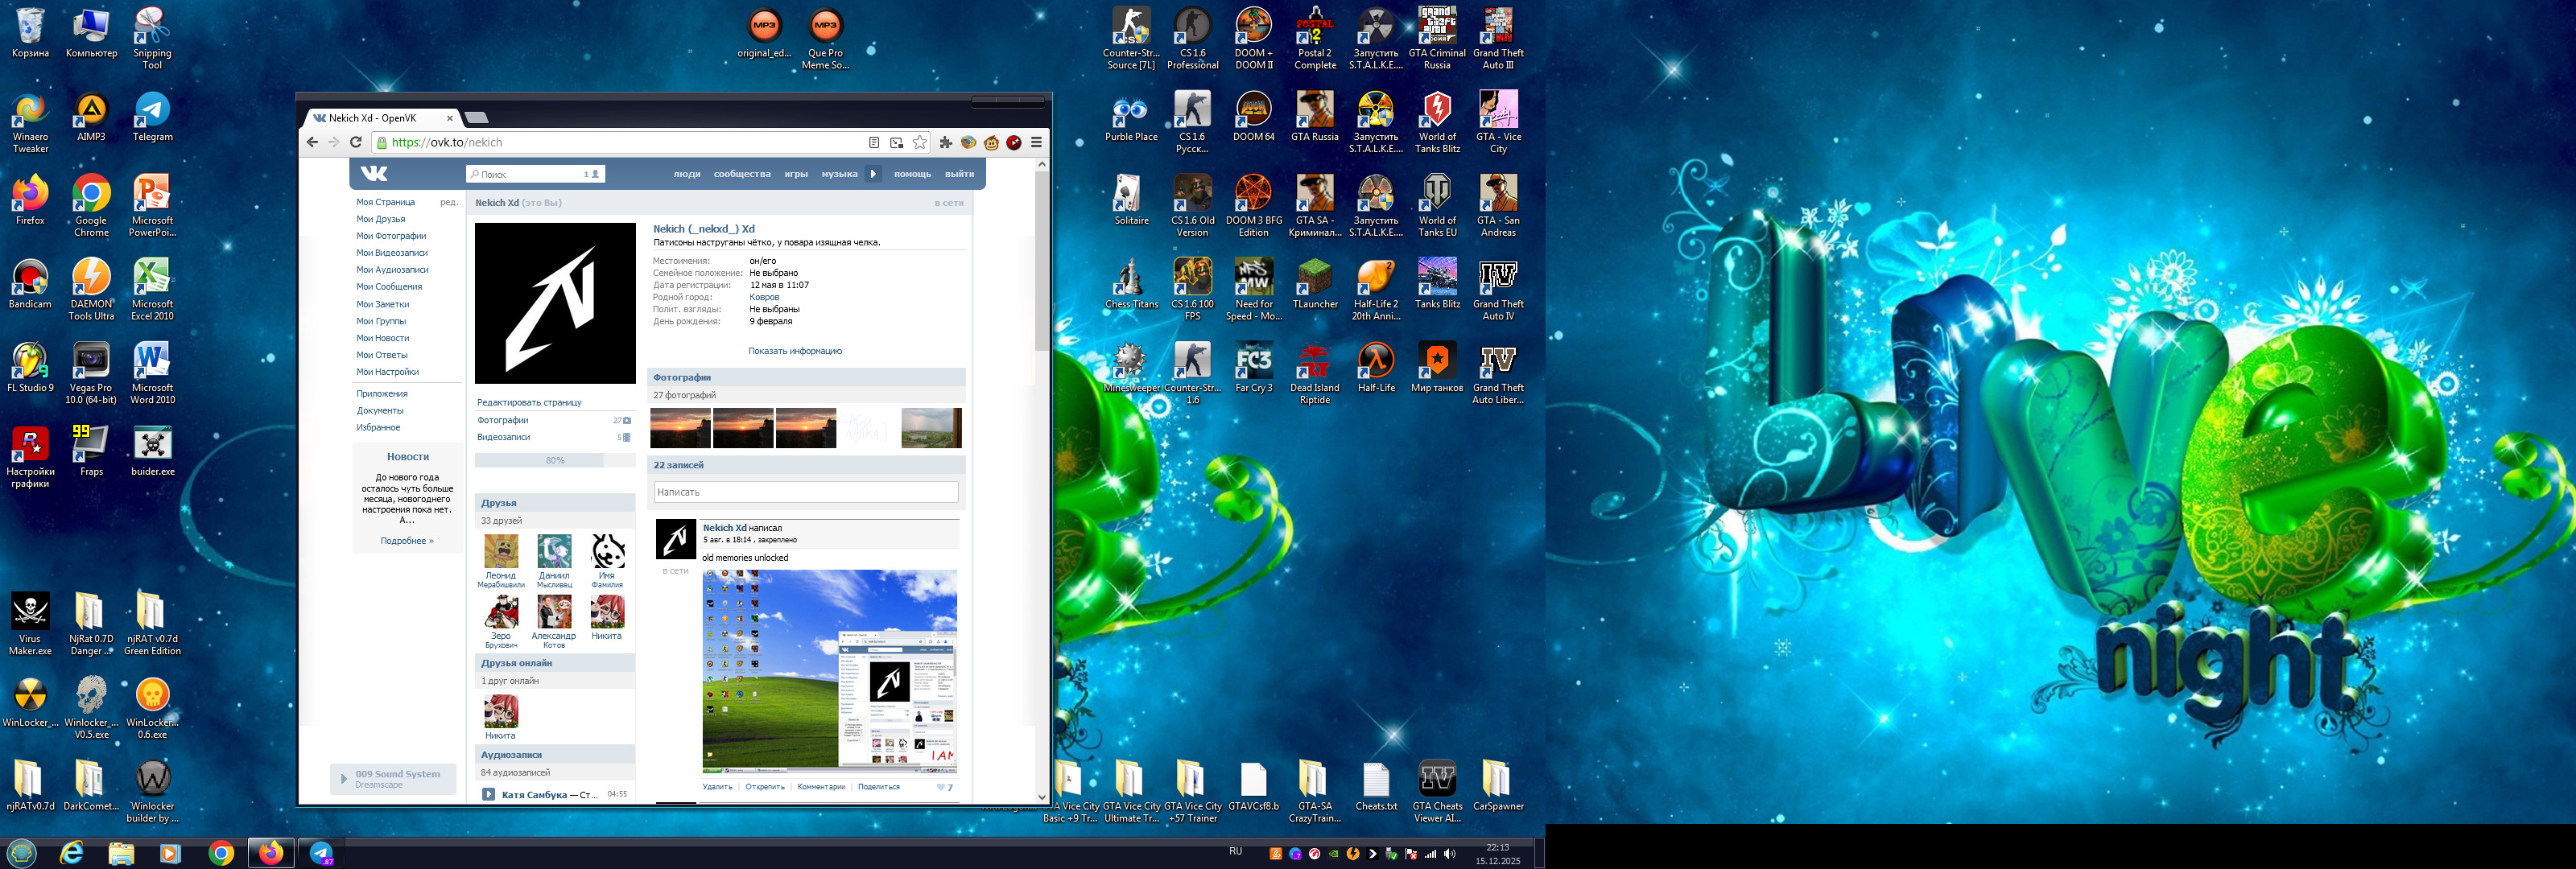The image size is (2576, 869).
Task: Click the VK logo in page header
Action: (x=374, y=173)
